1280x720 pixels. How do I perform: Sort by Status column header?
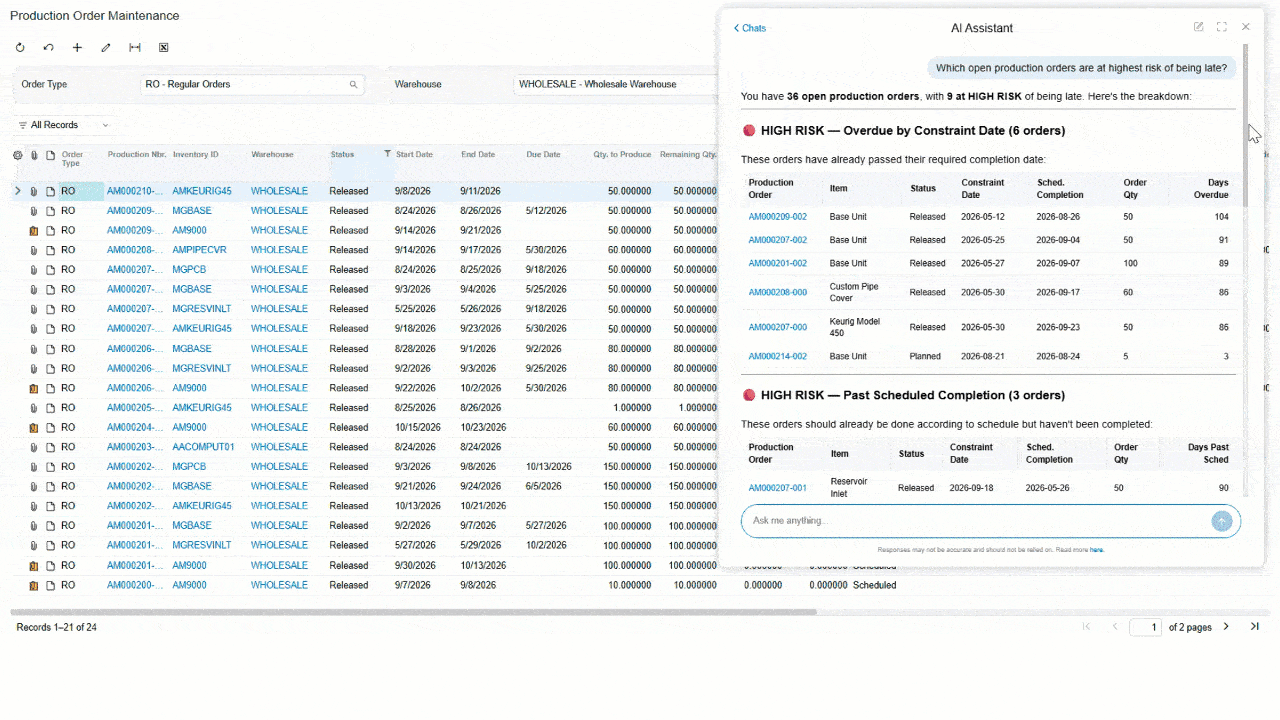click(342, 155)
